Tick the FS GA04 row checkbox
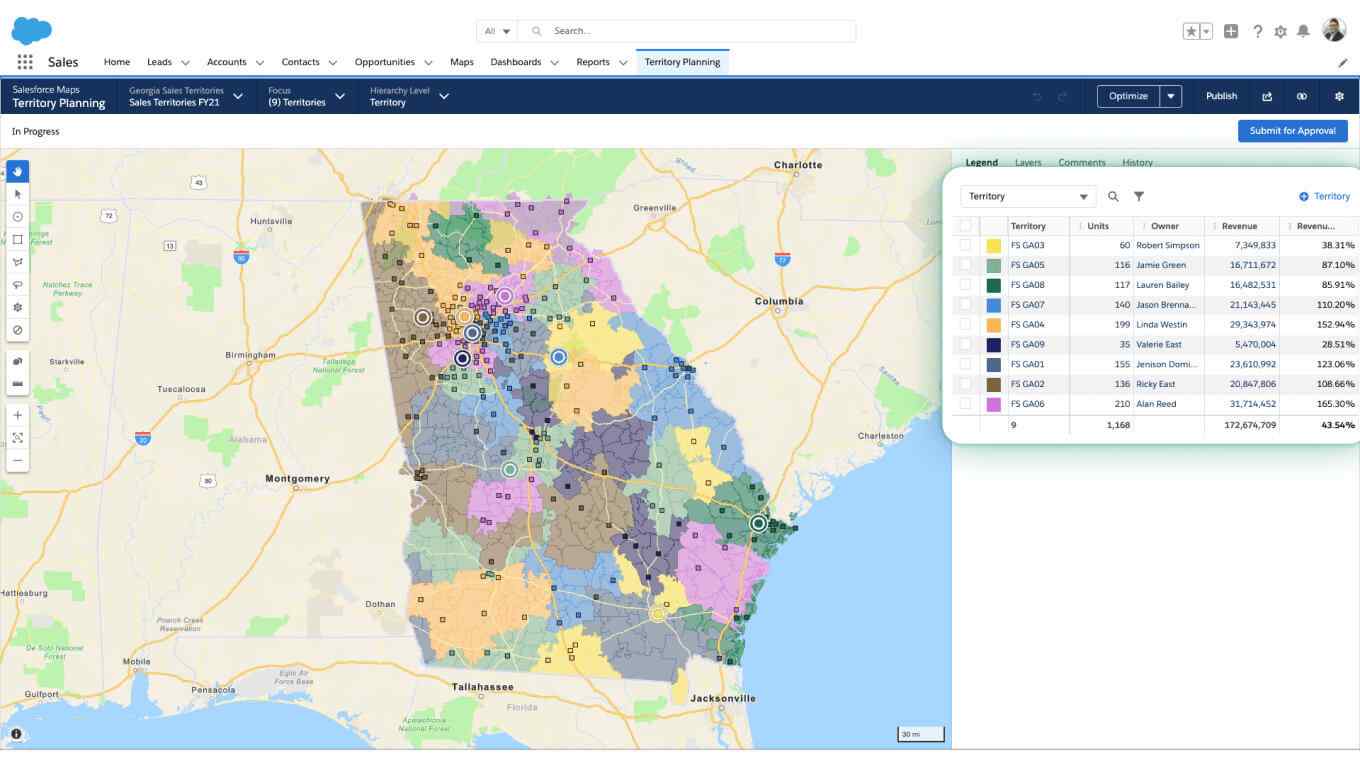The image size is (1360, 765). pos(965,324)
